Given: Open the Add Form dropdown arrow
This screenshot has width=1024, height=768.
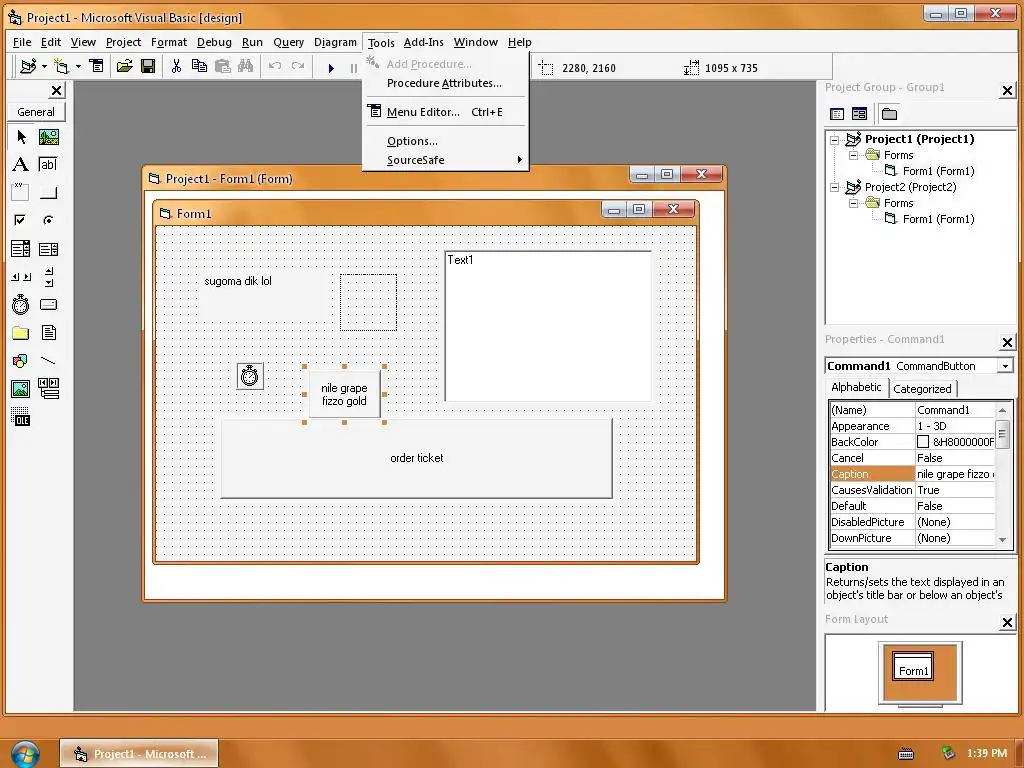Looking at the screenshot, I should click(78, 66).
